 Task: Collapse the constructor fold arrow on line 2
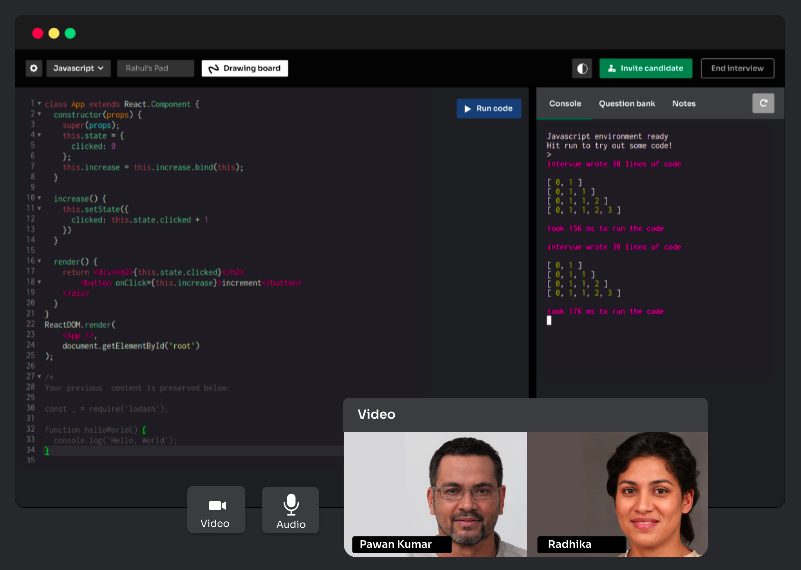click(39, 114)
